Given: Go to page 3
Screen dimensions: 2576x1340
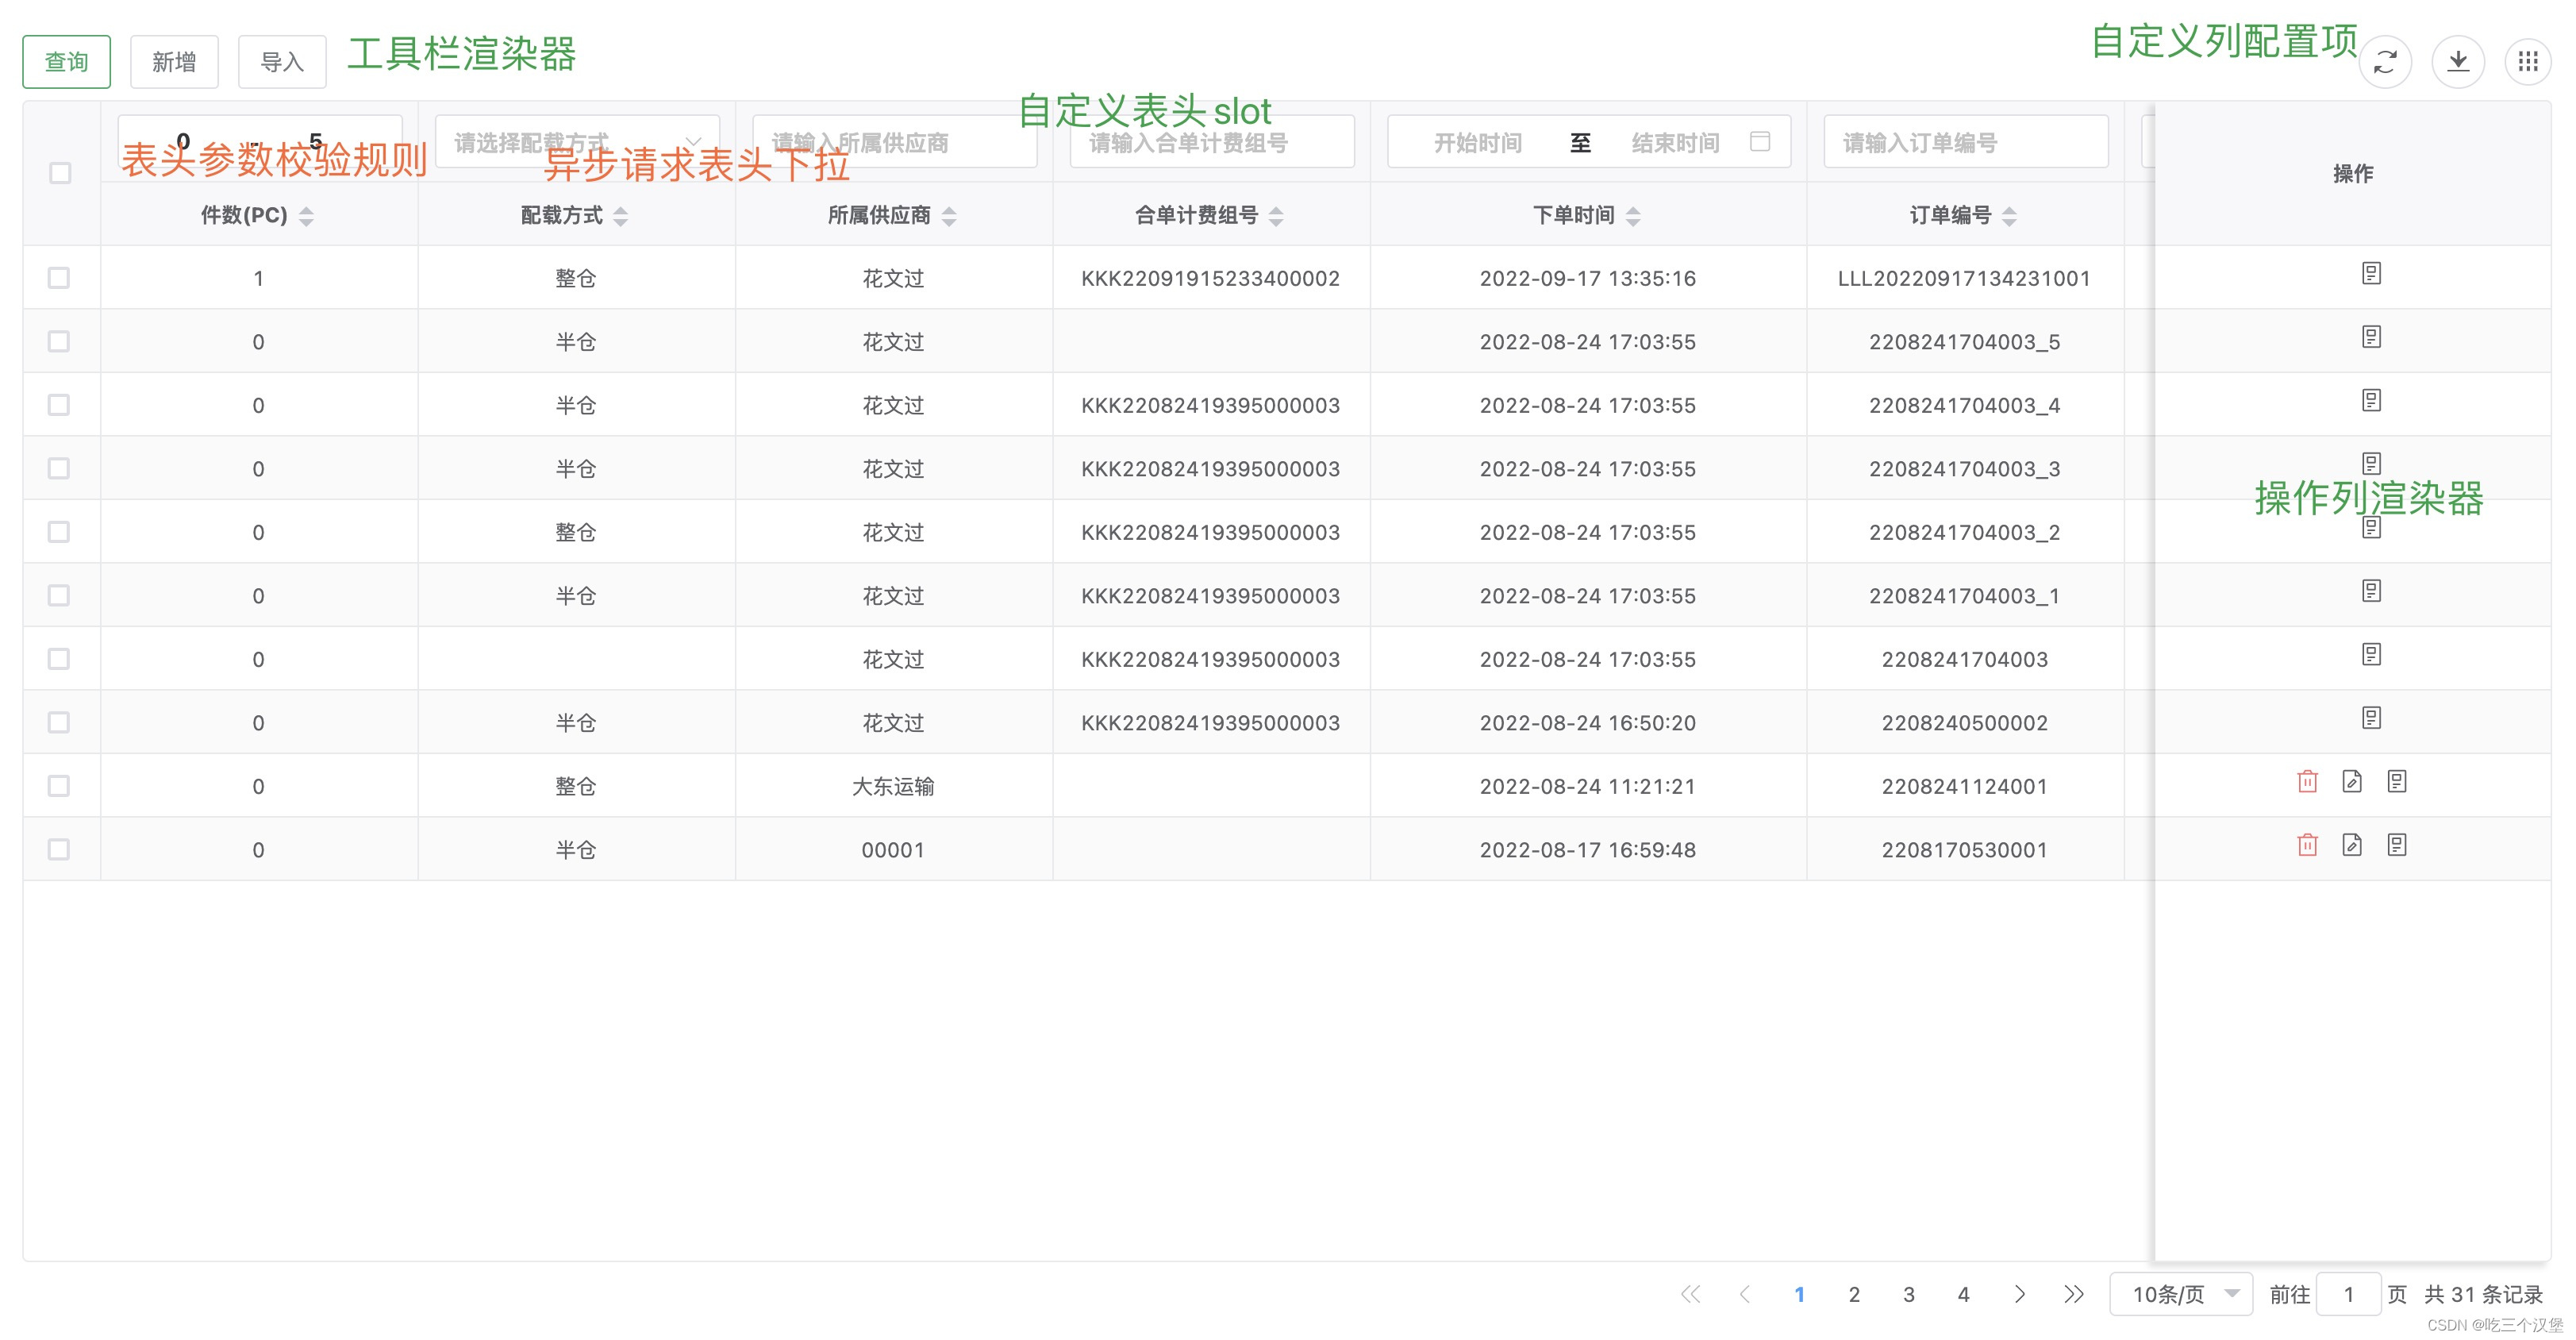Looking at the screenshot, I should click(1909, 1294).
